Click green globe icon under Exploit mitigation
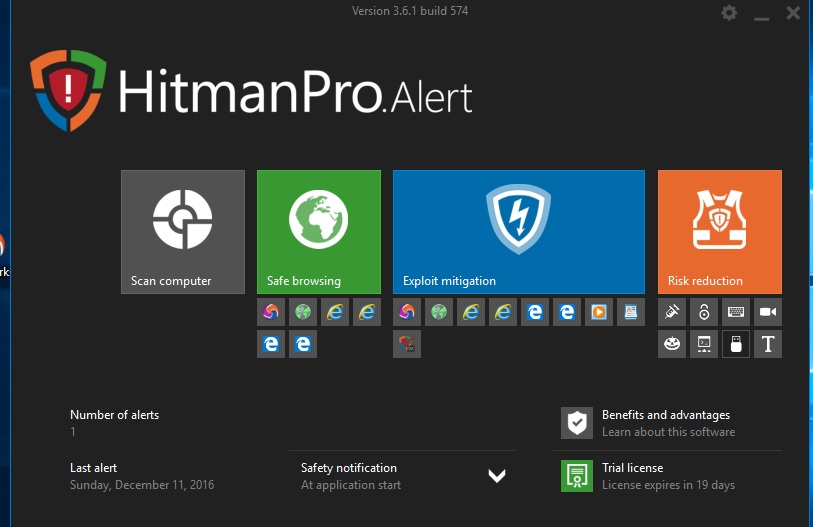 [439, 312]
